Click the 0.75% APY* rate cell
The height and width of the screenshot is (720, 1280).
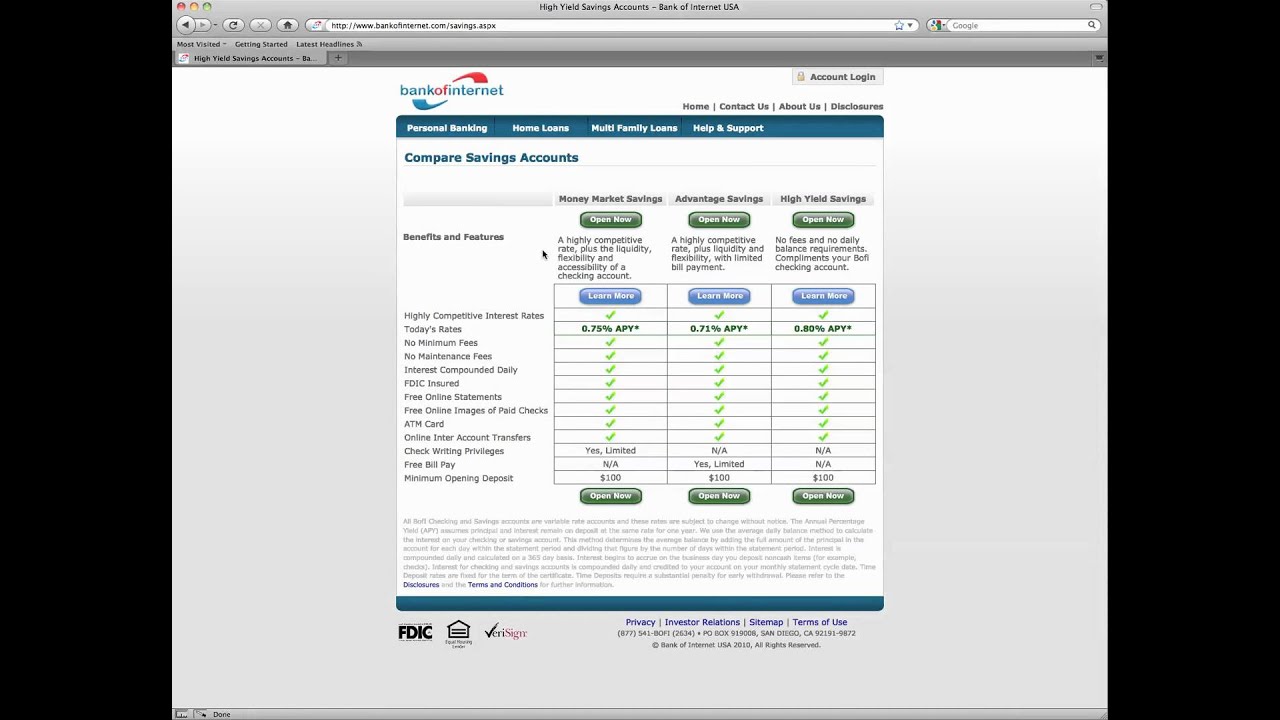[610, 329]
